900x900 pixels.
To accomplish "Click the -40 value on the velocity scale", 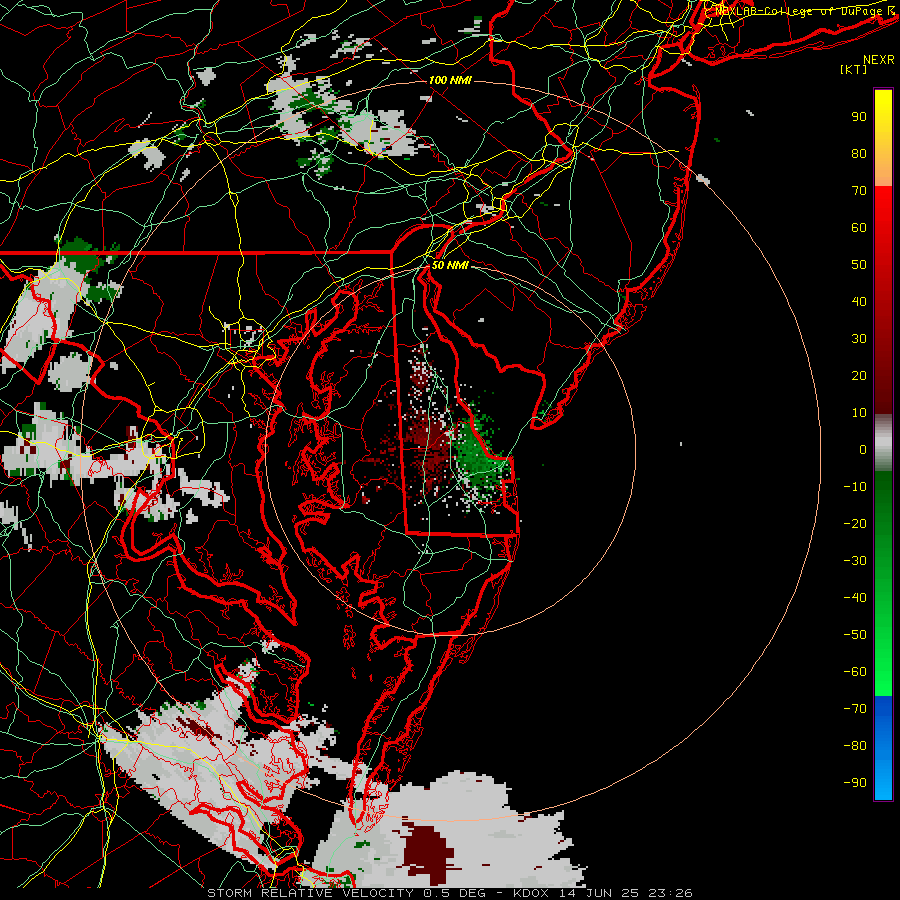I will (x=855, y=598).
